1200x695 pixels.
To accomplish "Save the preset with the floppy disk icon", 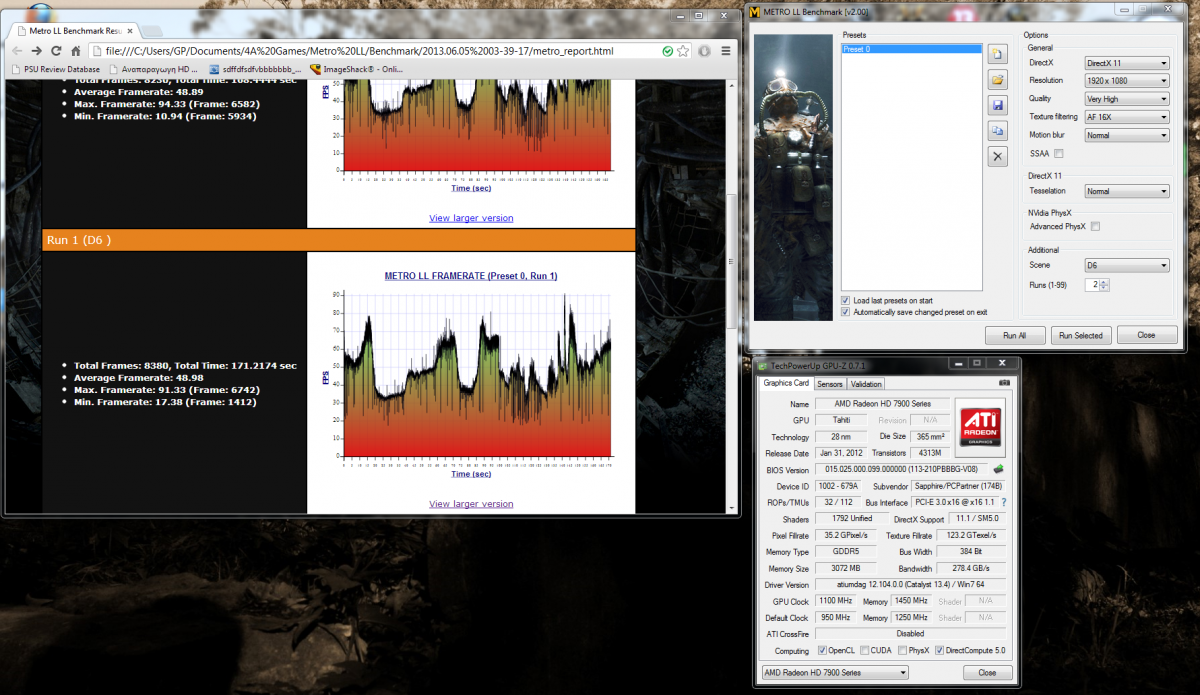I will click(997, 105).
